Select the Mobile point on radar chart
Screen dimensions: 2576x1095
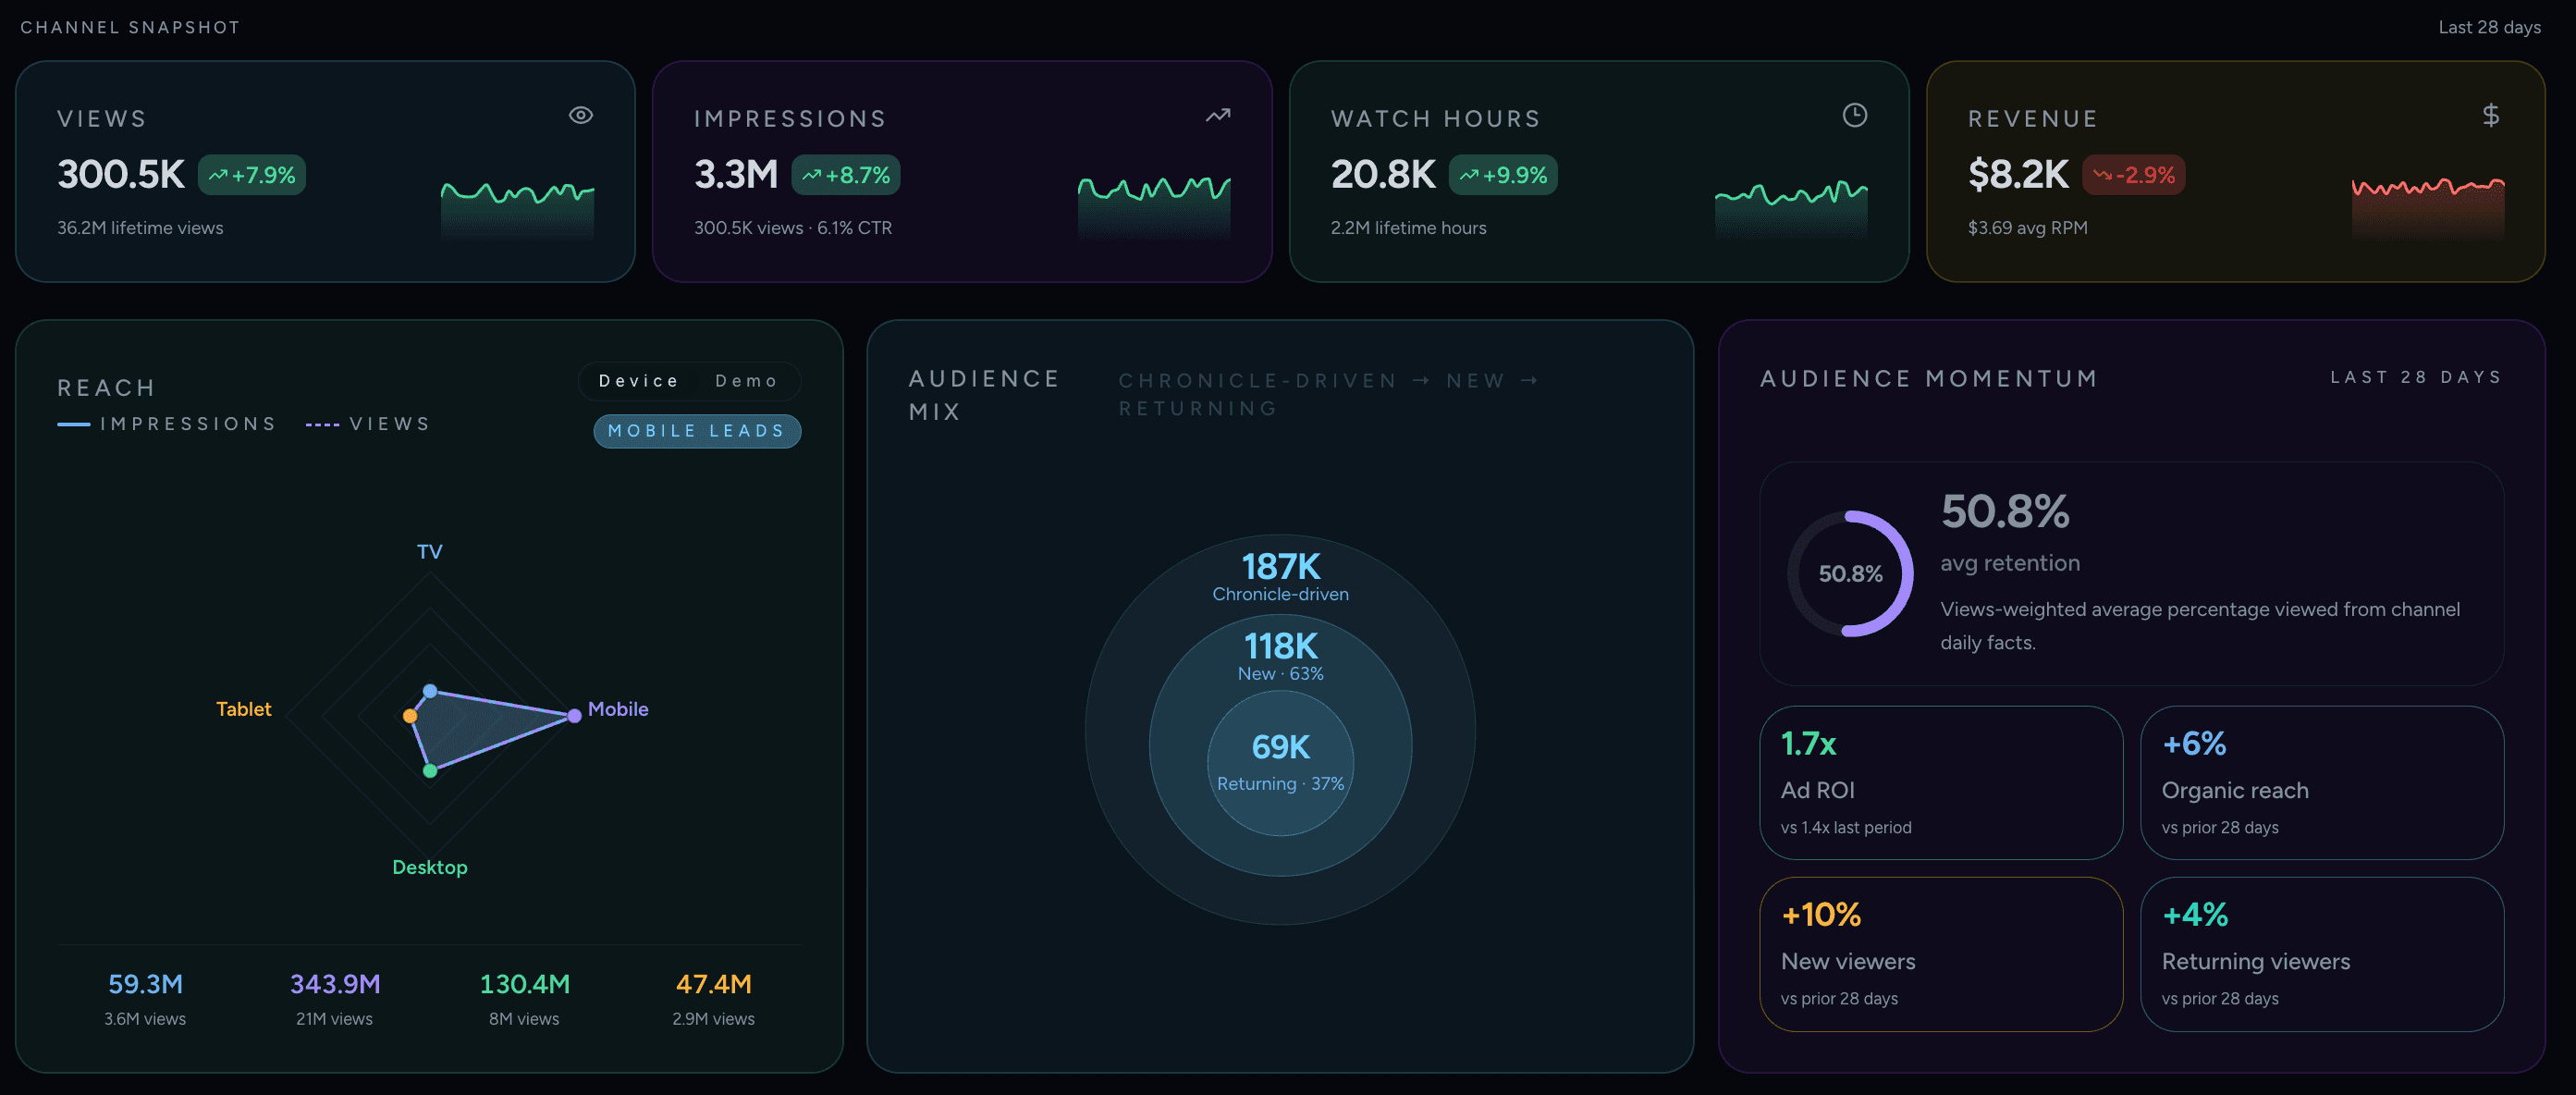[574, 715]
